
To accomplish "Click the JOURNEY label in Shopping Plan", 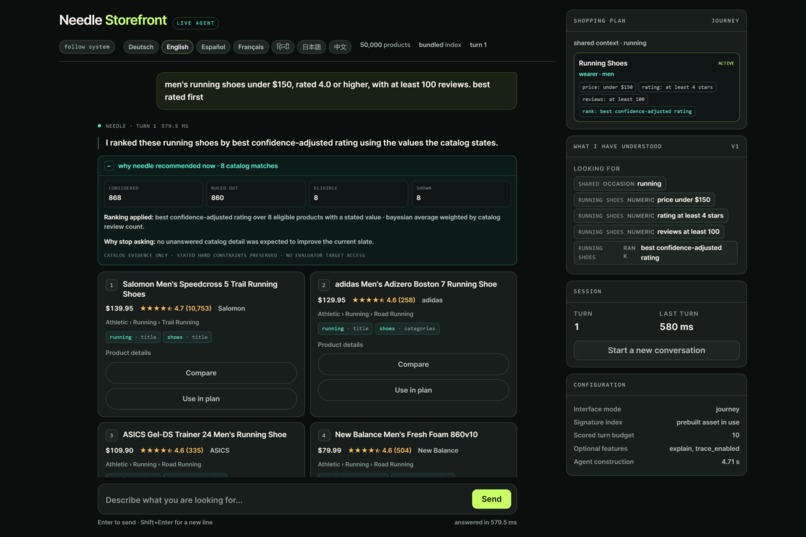I will click(725, 21).
